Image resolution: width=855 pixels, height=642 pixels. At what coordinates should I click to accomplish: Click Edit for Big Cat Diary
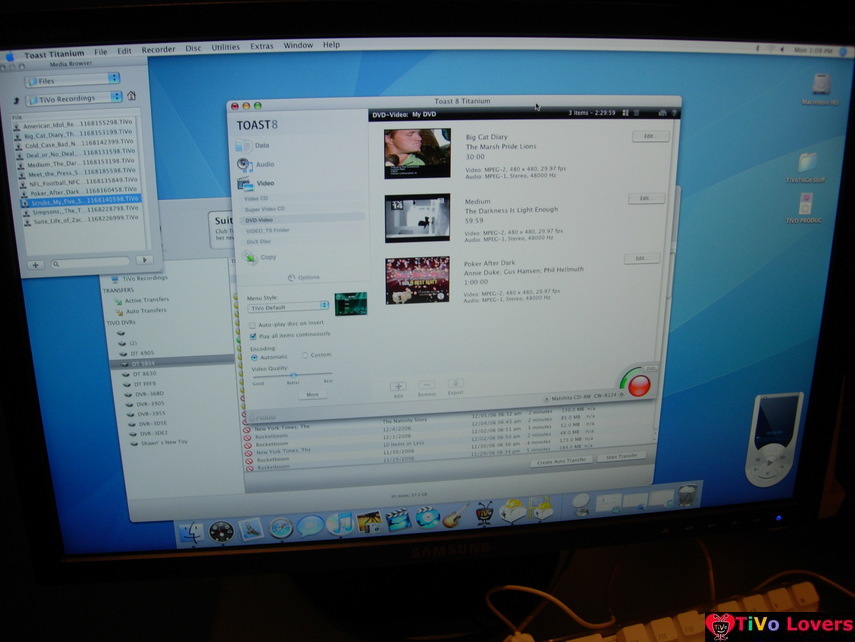click(x=648, y=136)
